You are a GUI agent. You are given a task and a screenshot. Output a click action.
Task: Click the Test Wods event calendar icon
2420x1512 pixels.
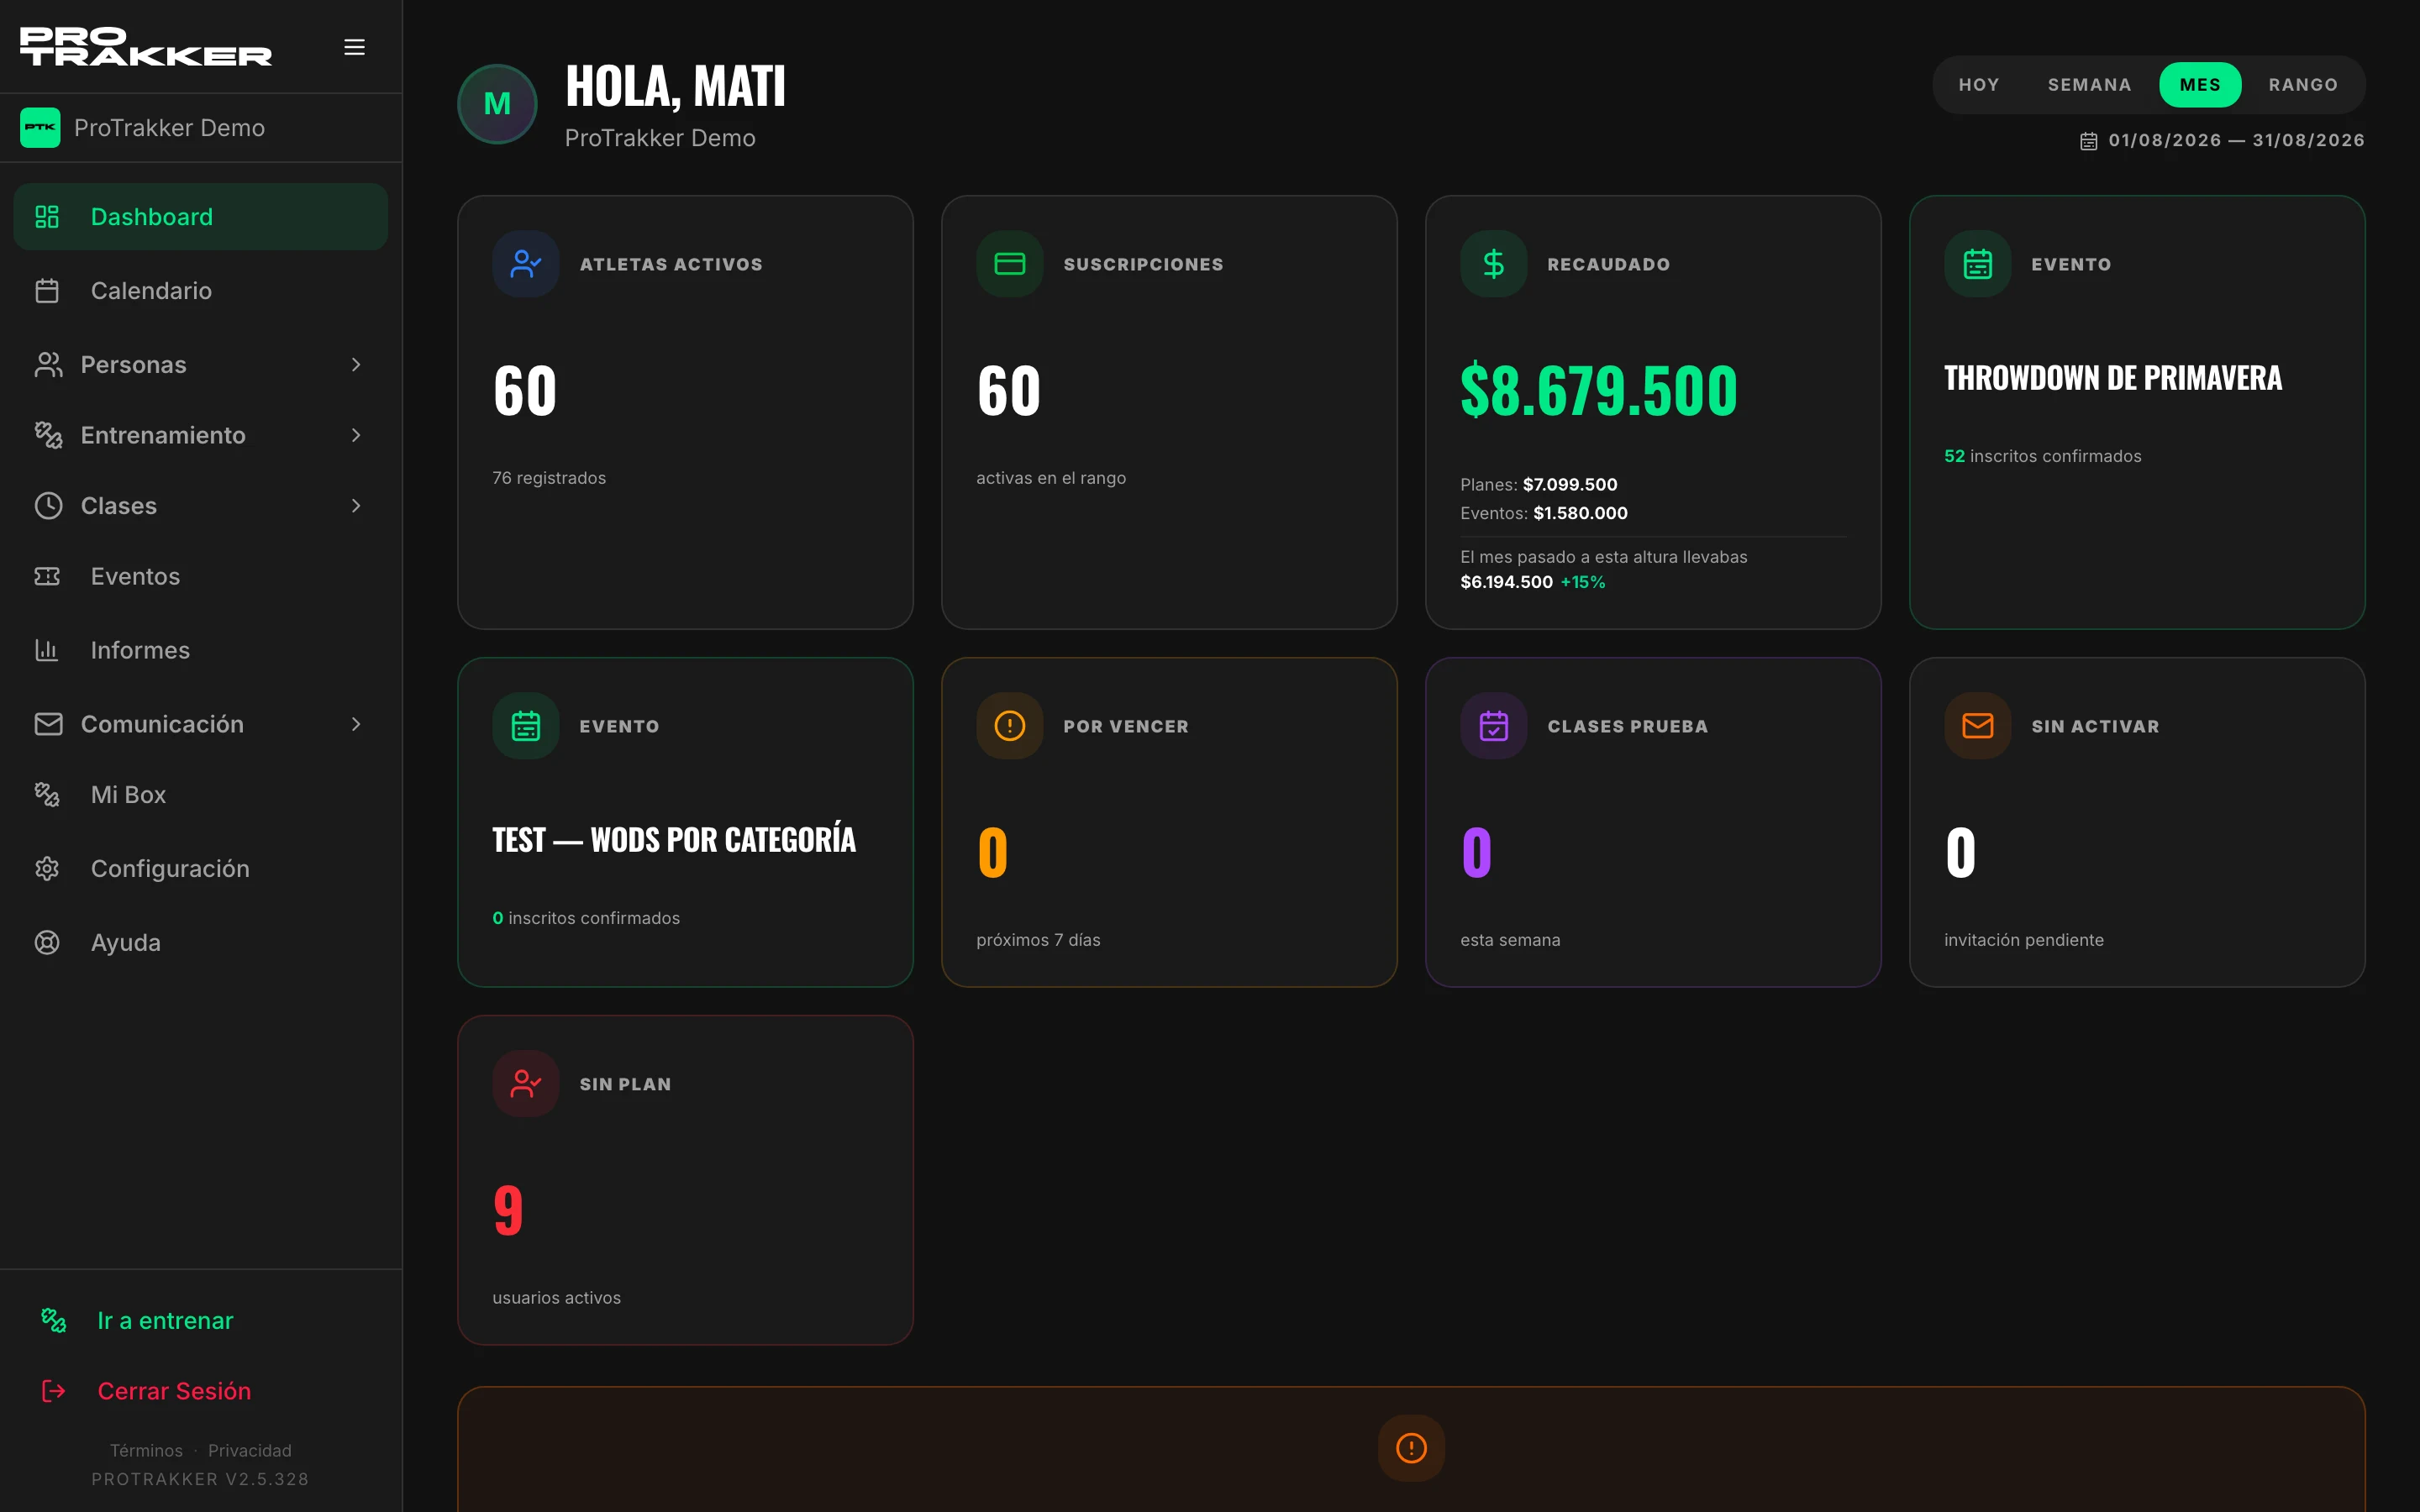[526, 726]
